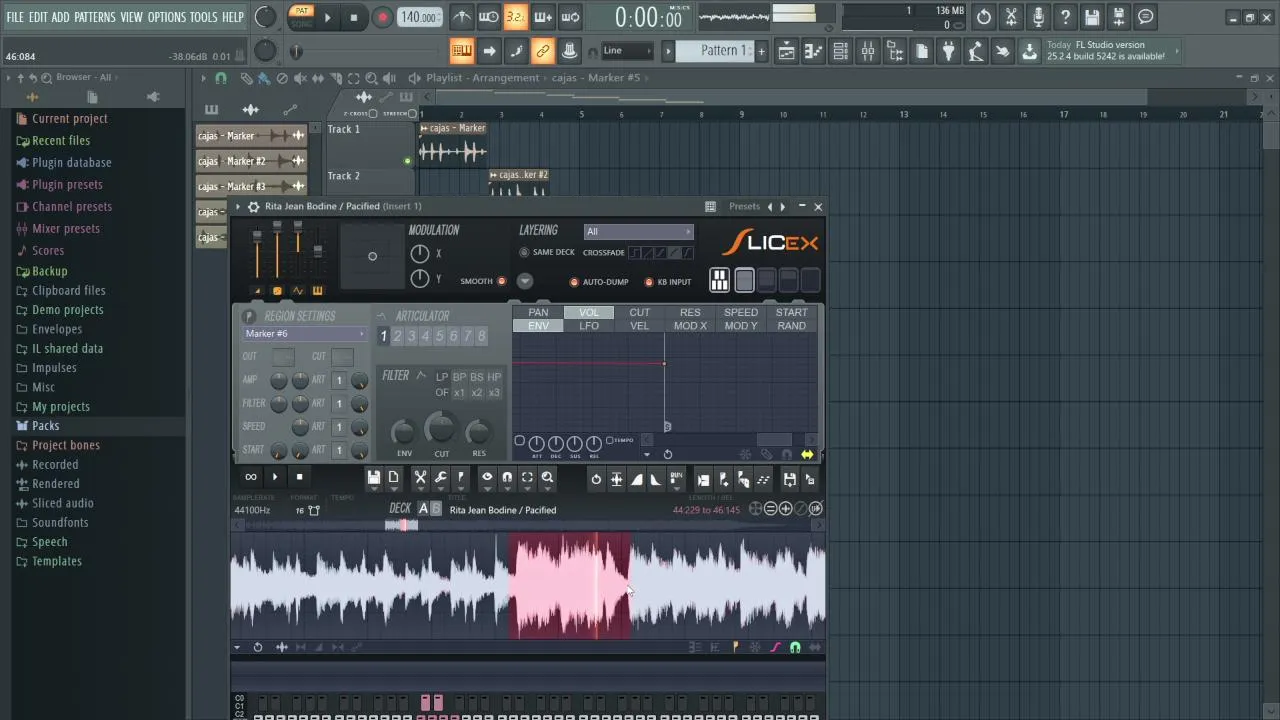The height and width of the screenshot is (720, 1280).
Task: Select articulator number 2
Action: click(397, 336)
